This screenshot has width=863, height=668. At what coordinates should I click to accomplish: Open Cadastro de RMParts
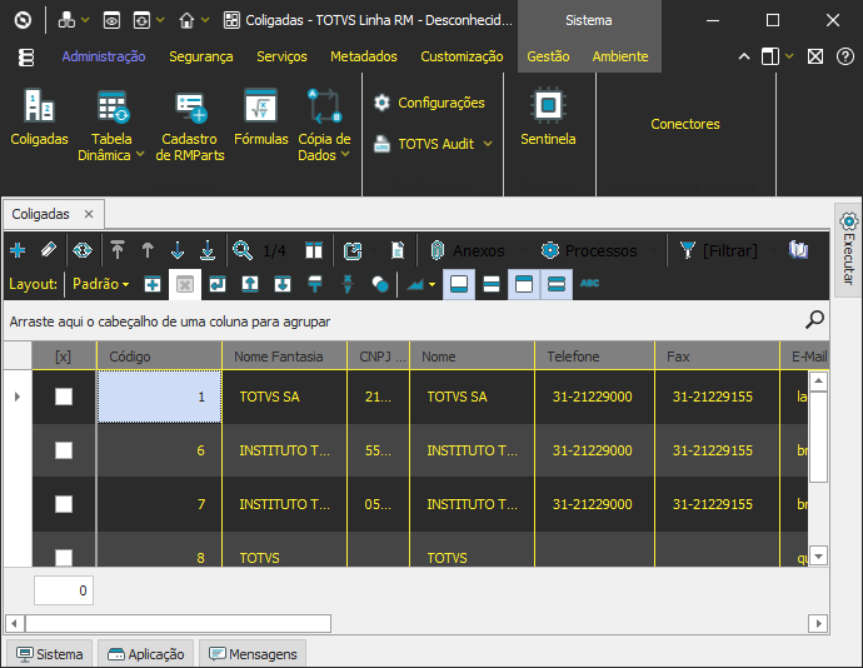pyautogui.click(x=190, y=125)
